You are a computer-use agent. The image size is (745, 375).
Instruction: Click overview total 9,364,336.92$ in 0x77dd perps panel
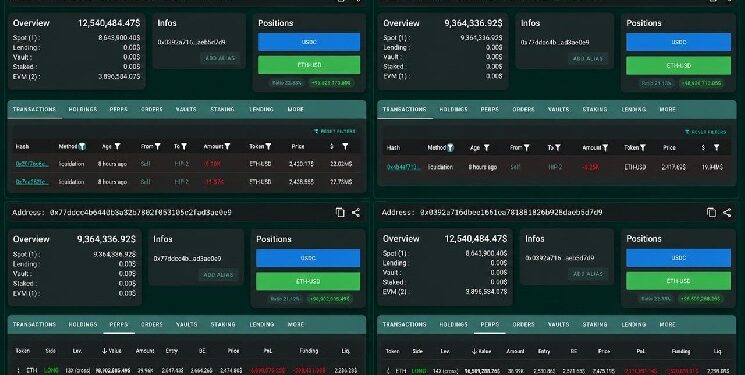click(106, 239)
